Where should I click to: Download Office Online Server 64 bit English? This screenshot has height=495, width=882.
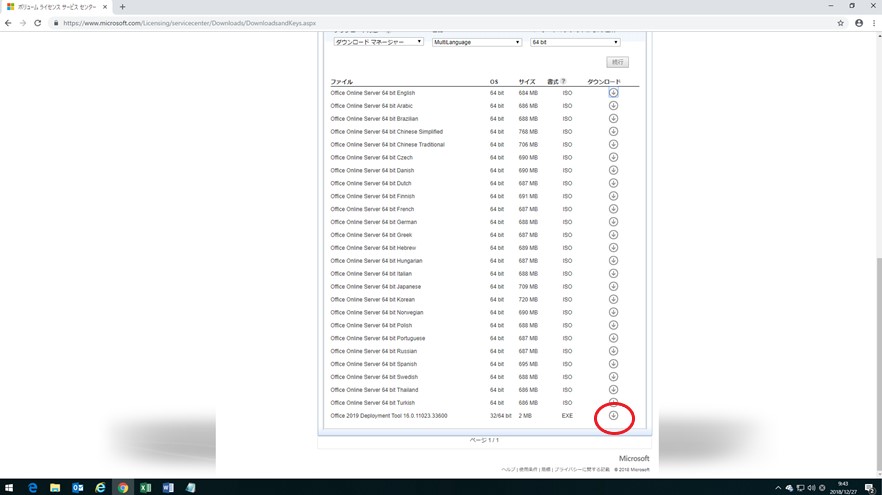(613, 93)
